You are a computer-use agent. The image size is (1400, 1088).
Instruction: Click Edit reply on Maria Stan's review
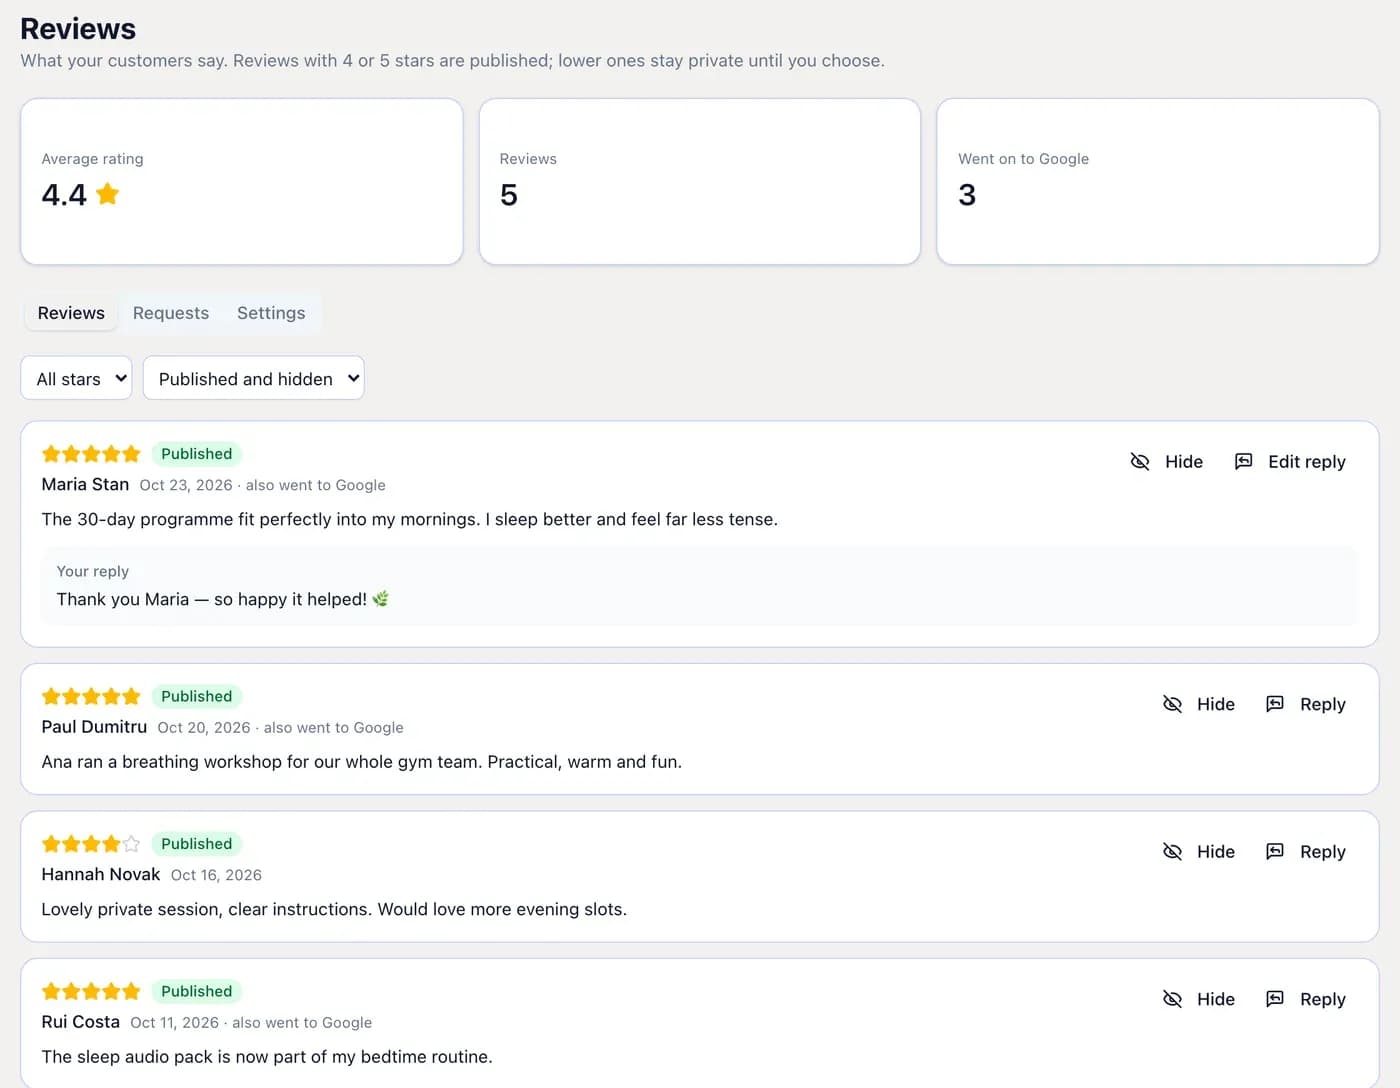(1306, 461)
